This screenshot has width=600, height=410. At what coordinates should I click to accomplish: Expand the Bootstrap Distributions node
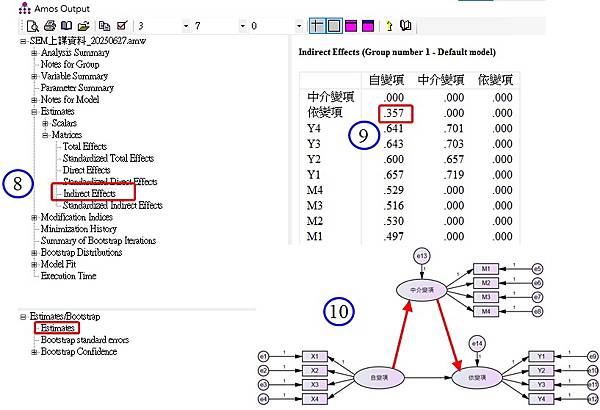click(34, 253)
